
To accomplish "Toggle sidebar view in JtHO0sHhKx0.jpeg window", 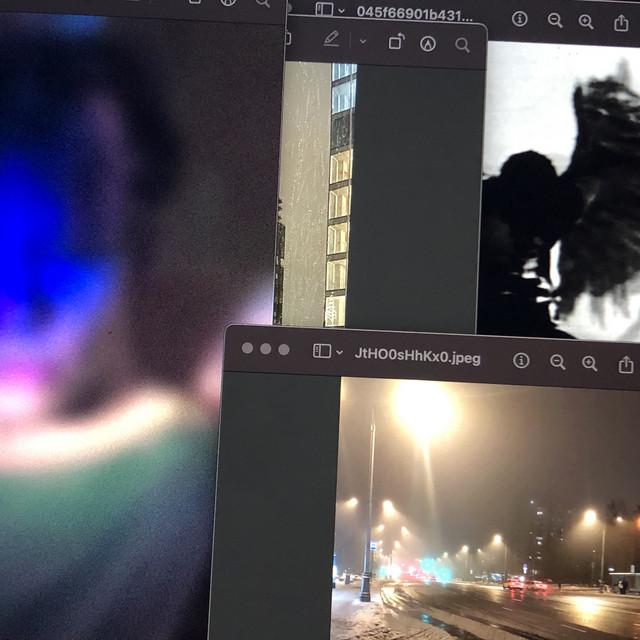I will (322, 351).
